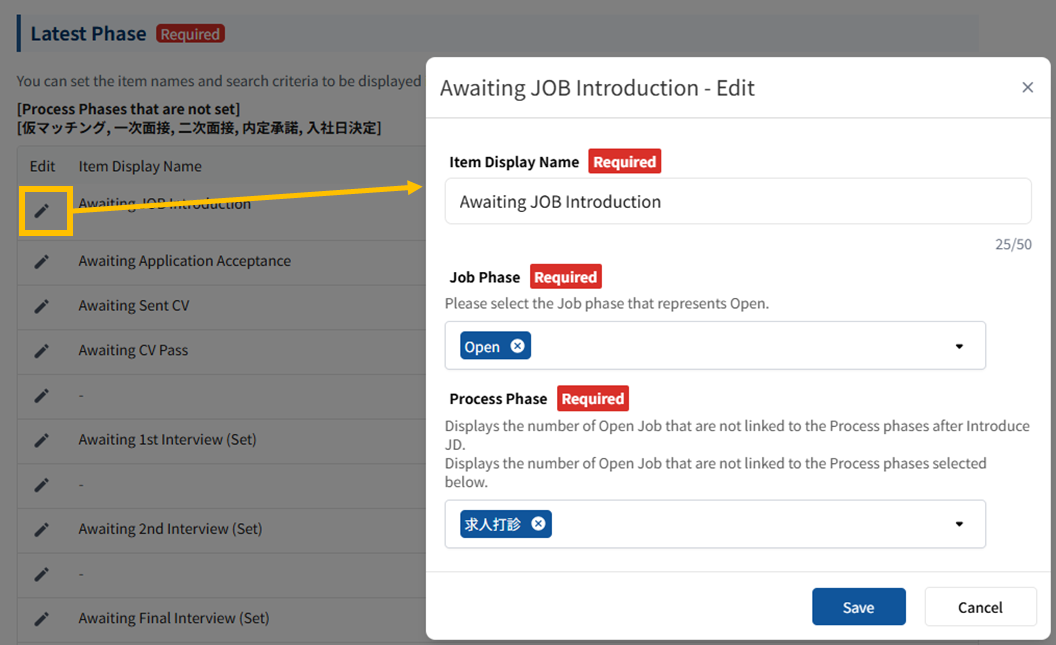This screenshot has width=1056, height=645.
Task: Remove the 求人打診 tag from Process Phase
Action: 538,524
